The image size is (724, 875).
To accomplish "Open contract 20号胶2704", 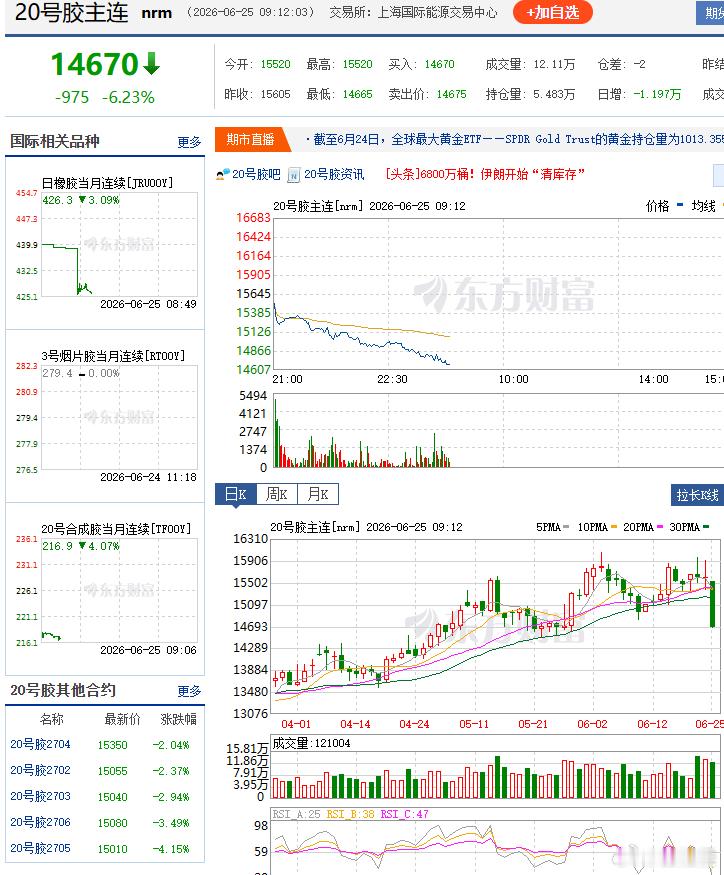I will [x=40, y=744].
